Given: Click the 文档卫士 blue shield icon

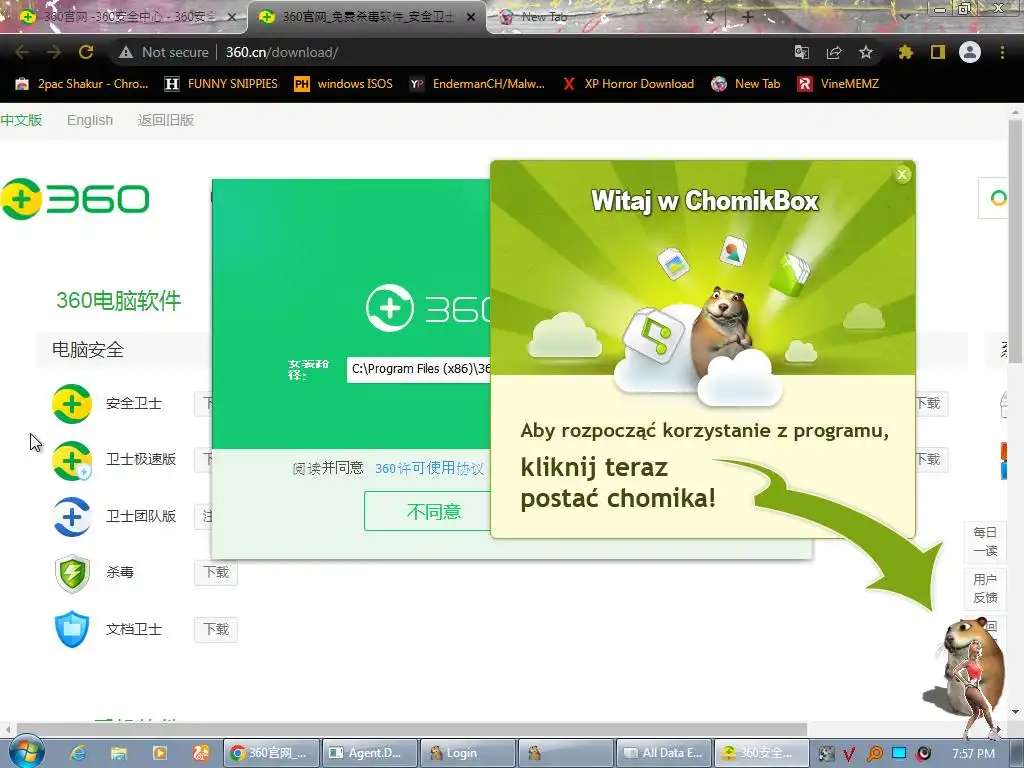Looking at the screenshot, I should [x=72, y=630].
